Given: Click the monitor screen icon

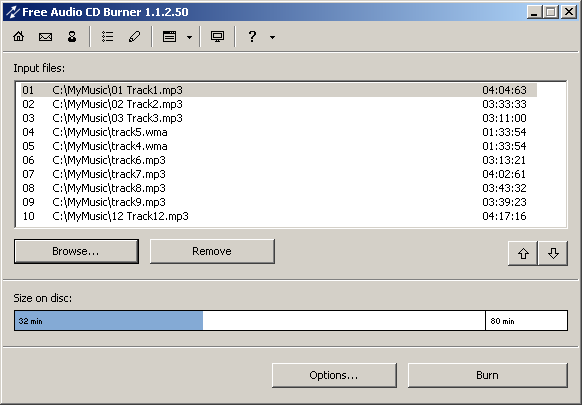Looking at the screenshot, I should pyautogui.click(x=218, y=36).
